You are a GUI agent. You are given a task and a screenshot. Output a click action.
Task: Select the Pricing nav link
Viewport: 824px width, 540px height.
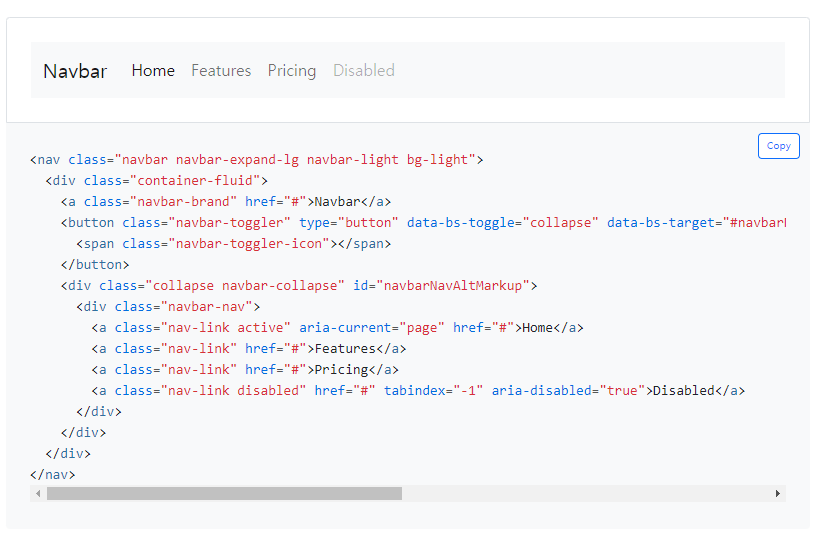tap(292, 70)
